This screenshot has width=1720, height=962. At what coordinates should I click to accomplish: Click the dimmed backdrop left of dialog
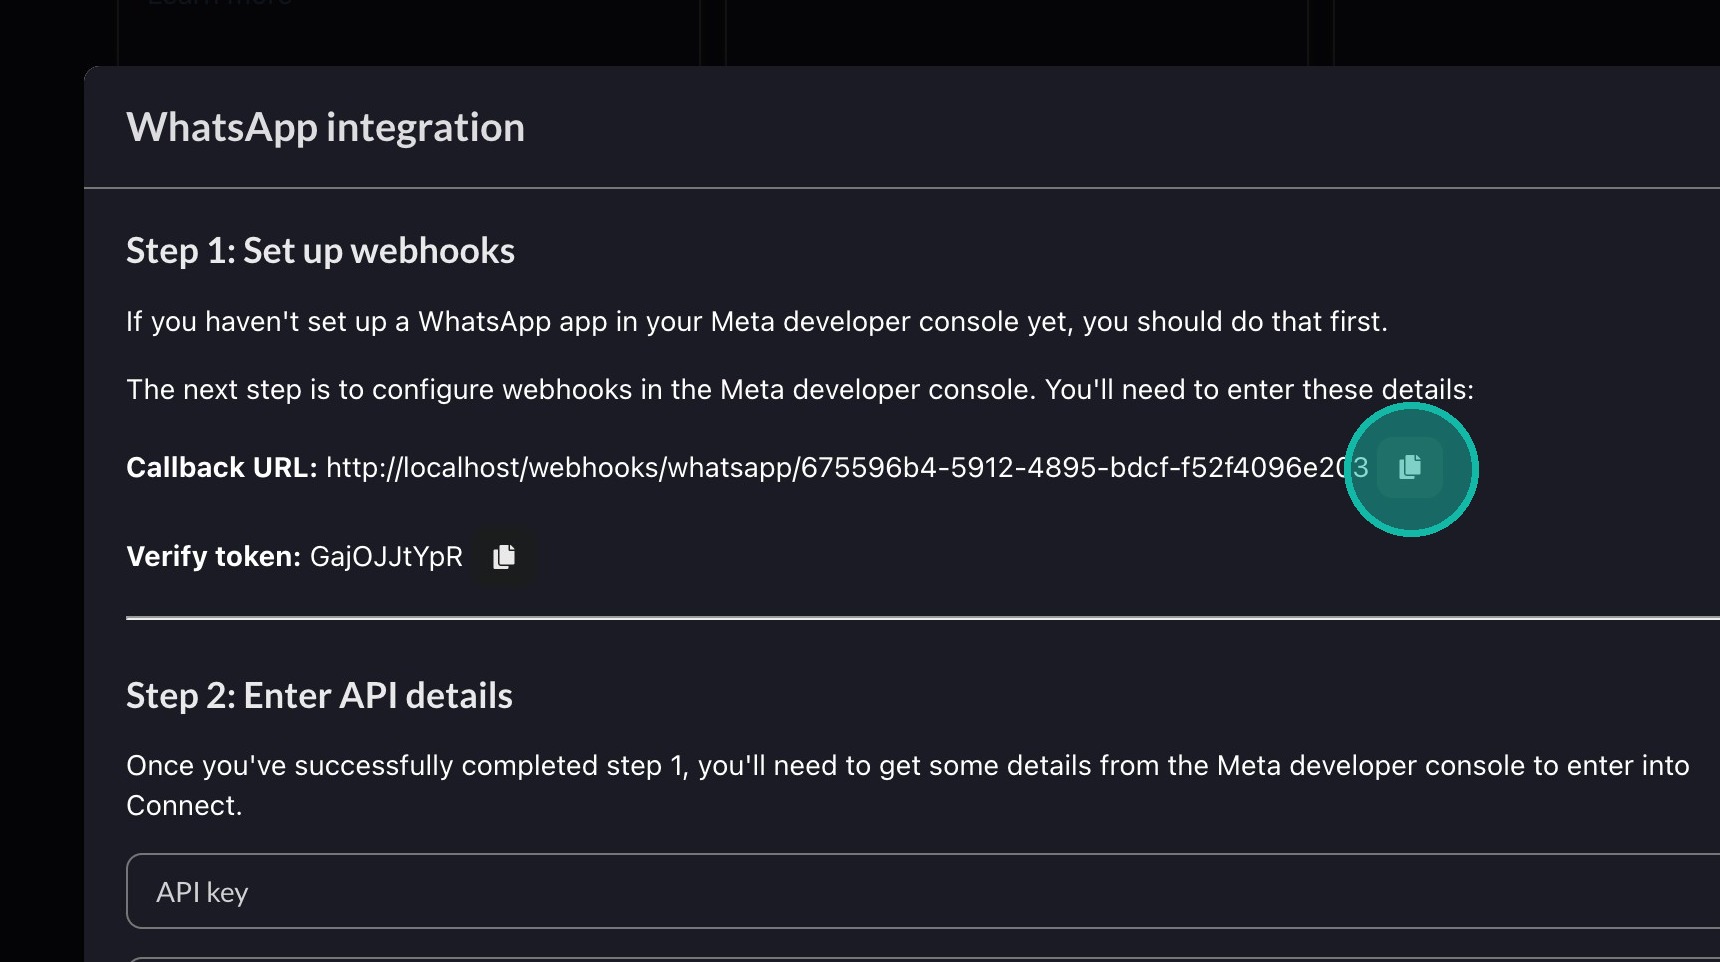click(x=40, y=500)
